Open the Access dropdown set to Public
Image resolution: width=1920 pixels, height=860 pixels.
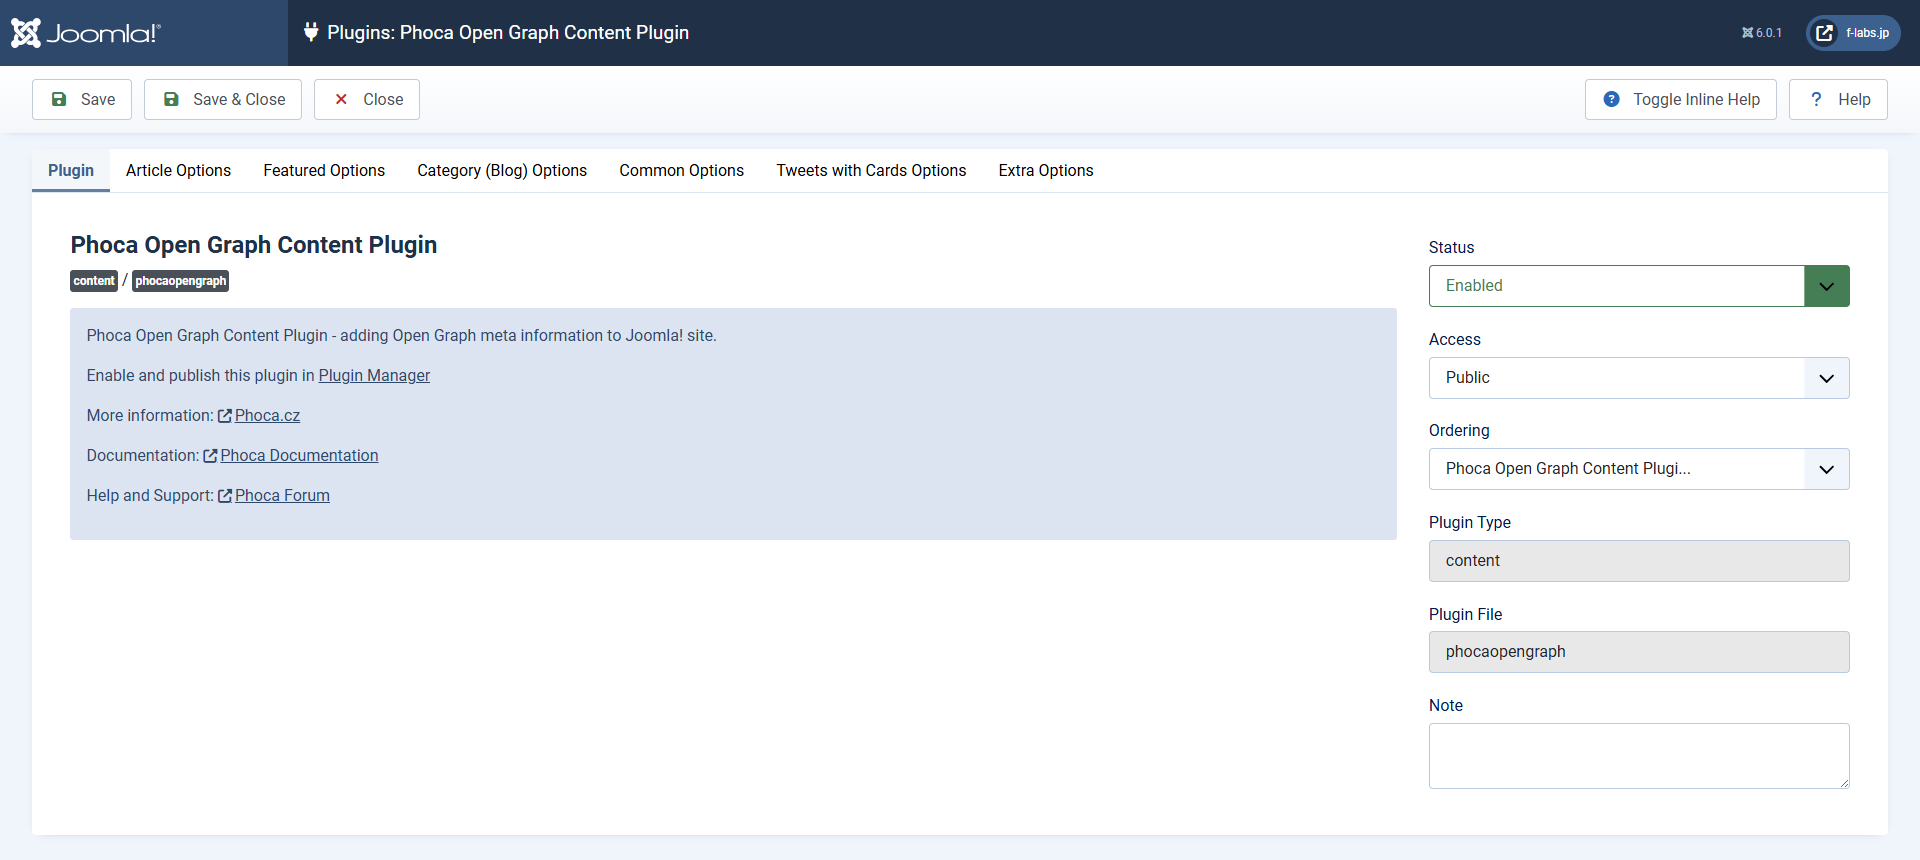[1638, 378]
